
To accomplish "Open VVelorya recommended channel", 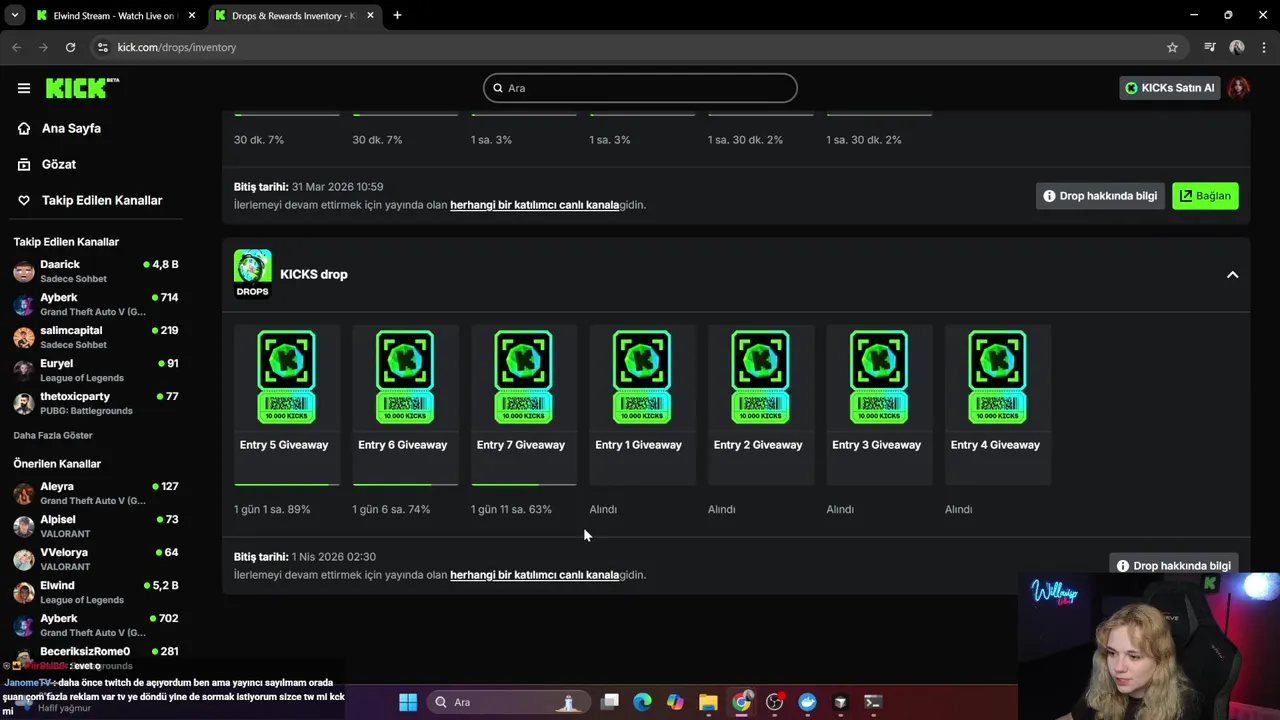I will tap(96, 559).
